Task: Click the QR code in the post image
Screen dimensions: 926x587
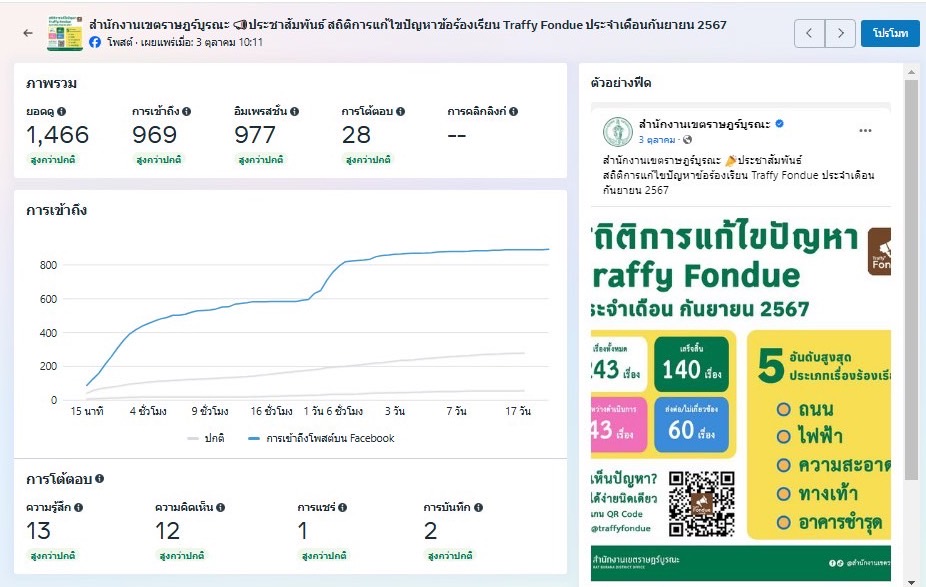Action: 702,504
